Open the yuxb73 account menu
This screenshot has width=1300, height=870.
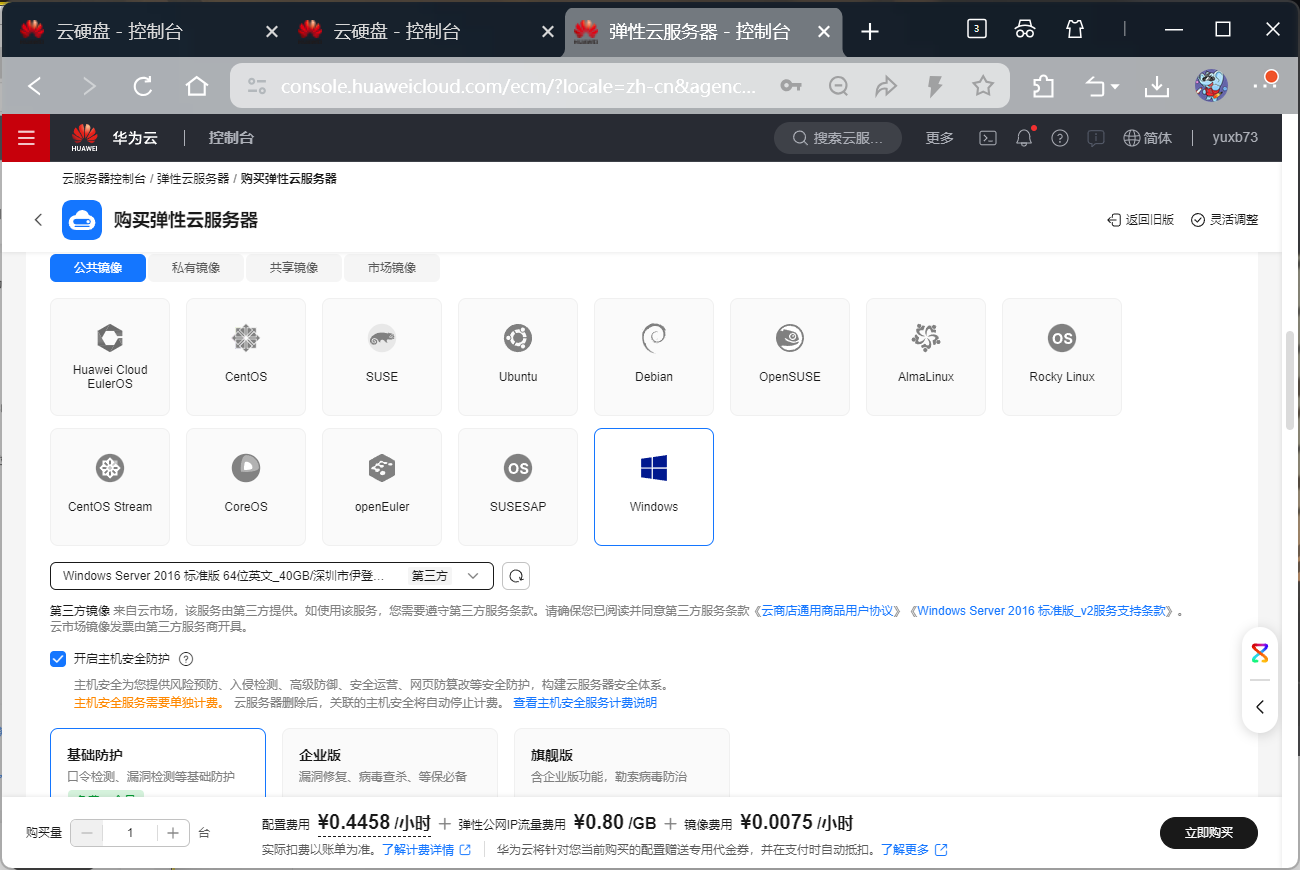click(1235, 138)
